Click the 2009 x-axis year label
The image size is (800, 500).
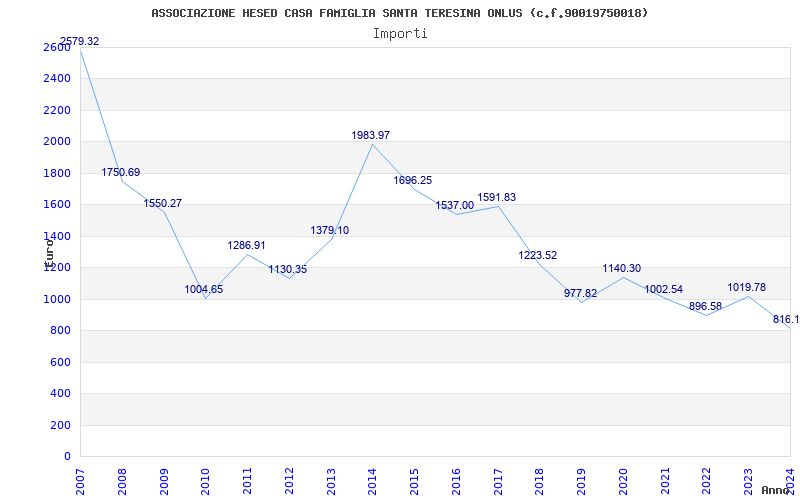(164, 480)
